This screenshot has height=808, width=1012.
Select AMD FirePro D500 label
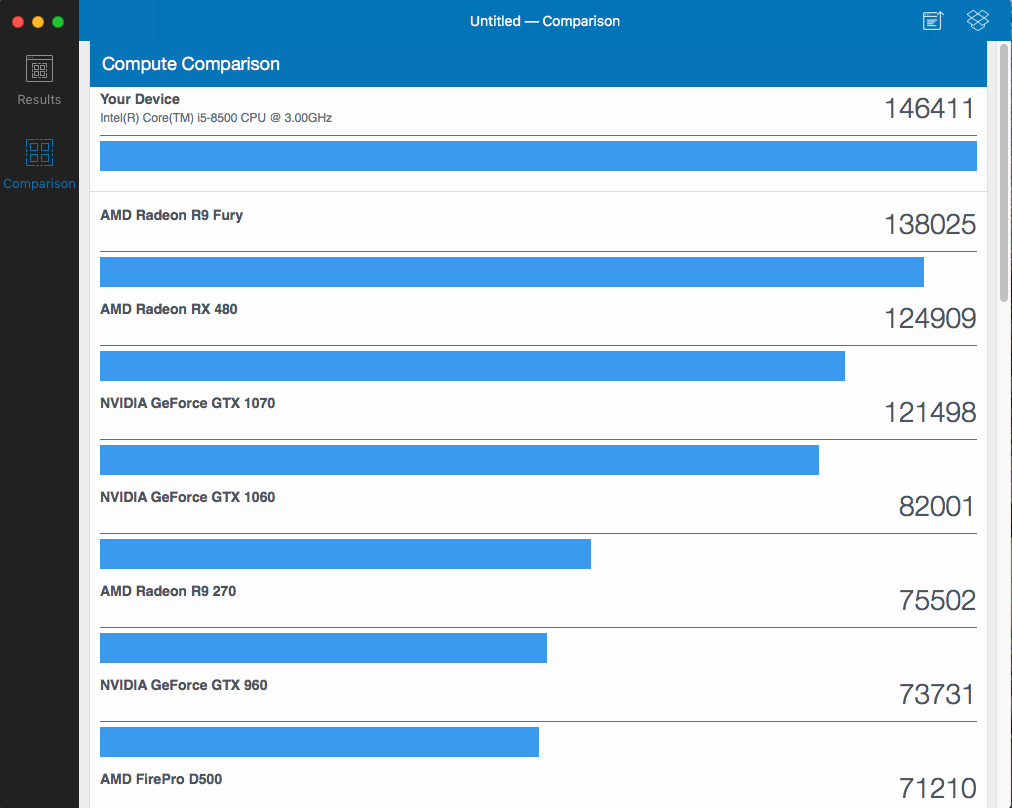click(161, 779)
